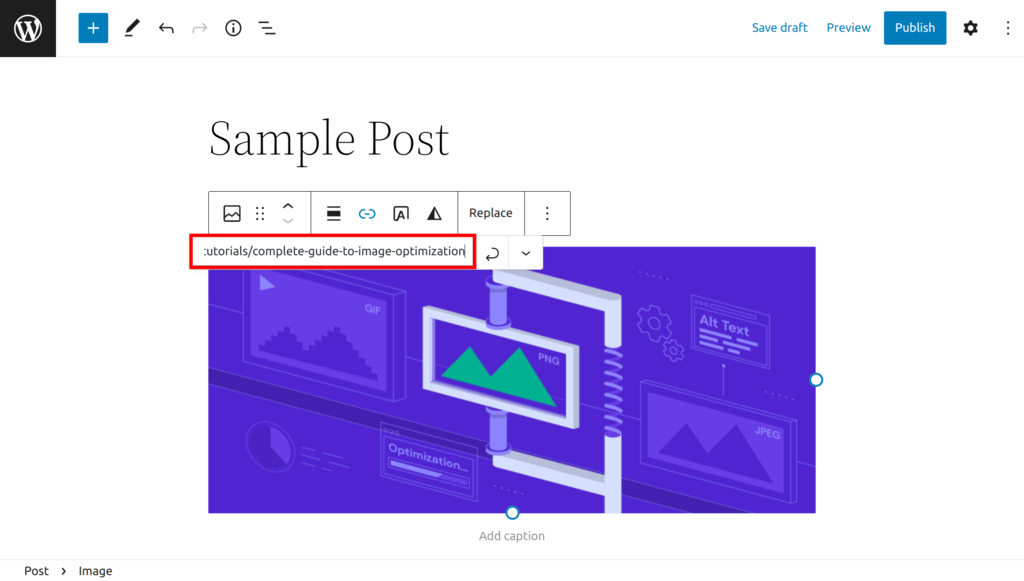Add text over the image
This screenshot has height=581, width=1024.
[401, 213]
